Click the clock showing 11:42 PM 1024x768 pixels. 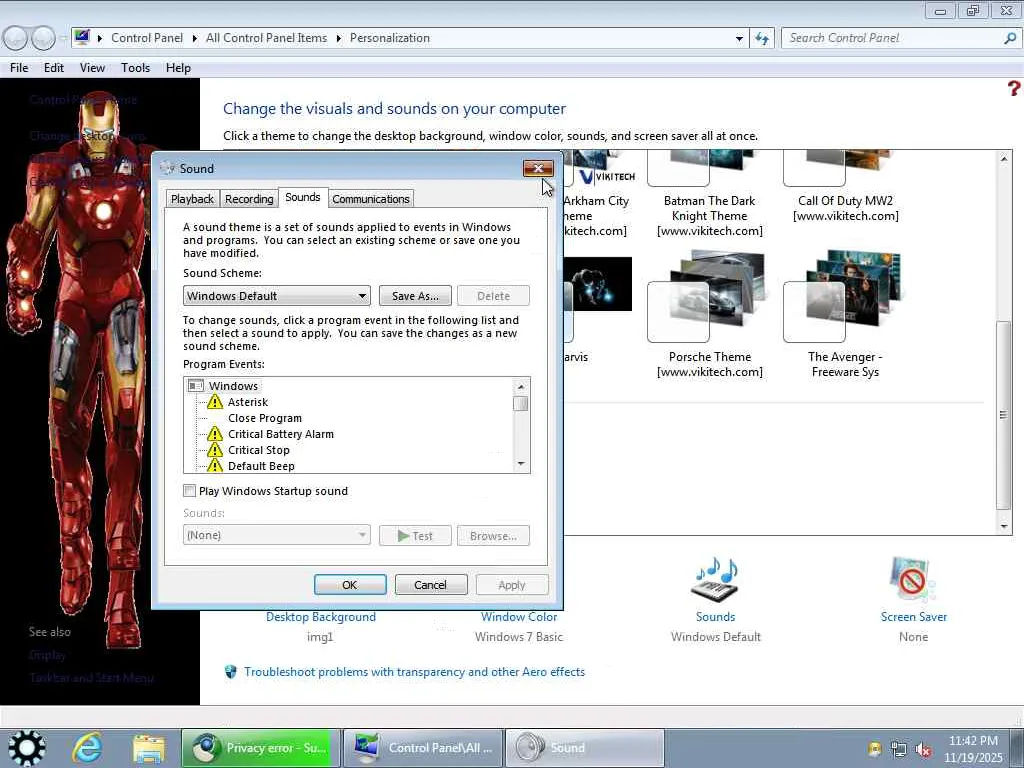pos(973,741)
